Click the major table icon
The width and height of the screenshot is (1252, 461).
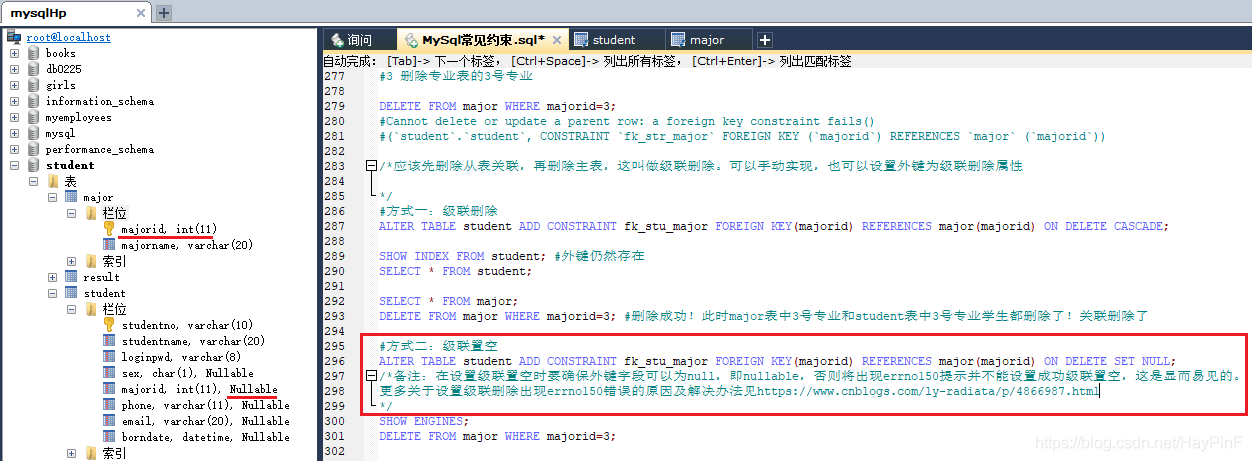(x=72, y=197)
